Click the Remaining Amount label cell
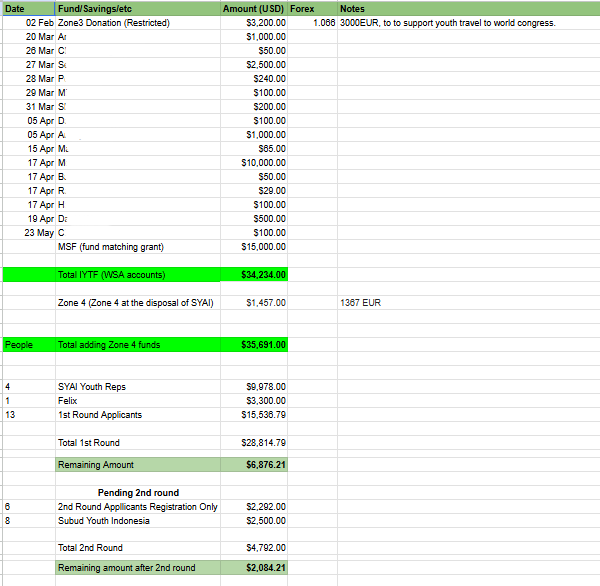The width and height of the screenshot is (600, 586). 138,465
